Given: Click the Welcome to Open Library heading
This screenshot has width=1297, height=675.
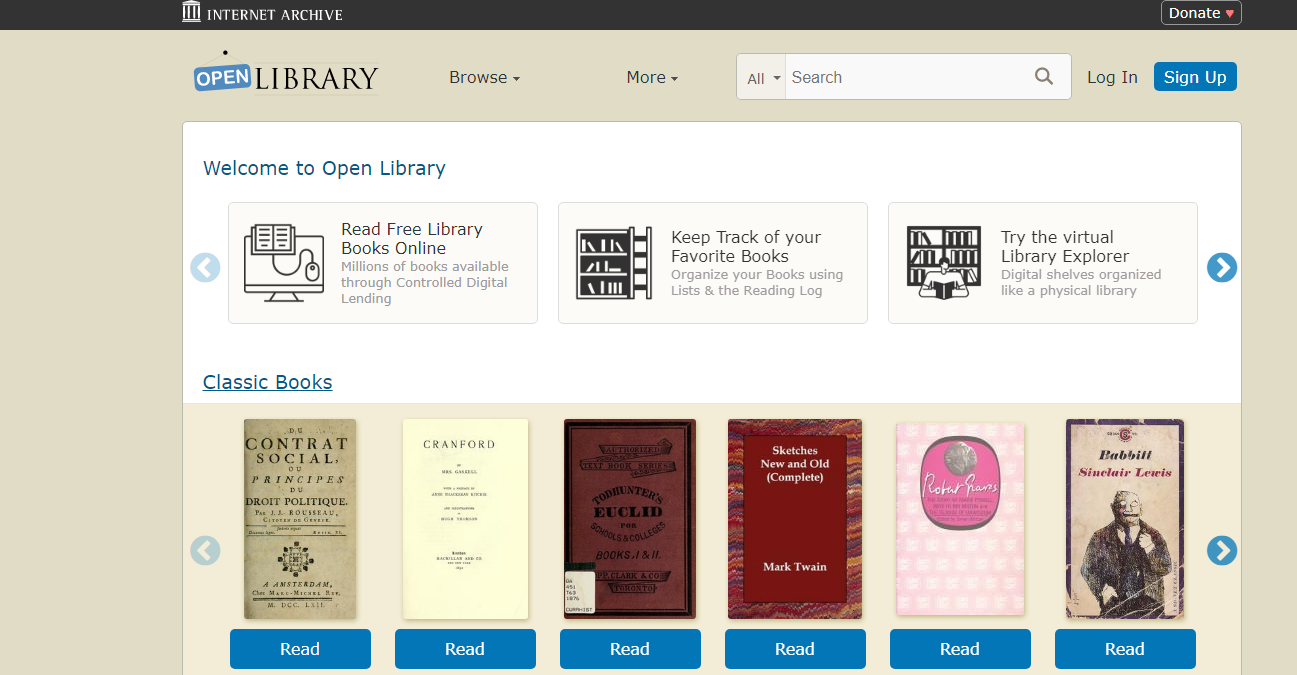Looking at the screenshot, I should pyautogui.click(x=324, y=168).
